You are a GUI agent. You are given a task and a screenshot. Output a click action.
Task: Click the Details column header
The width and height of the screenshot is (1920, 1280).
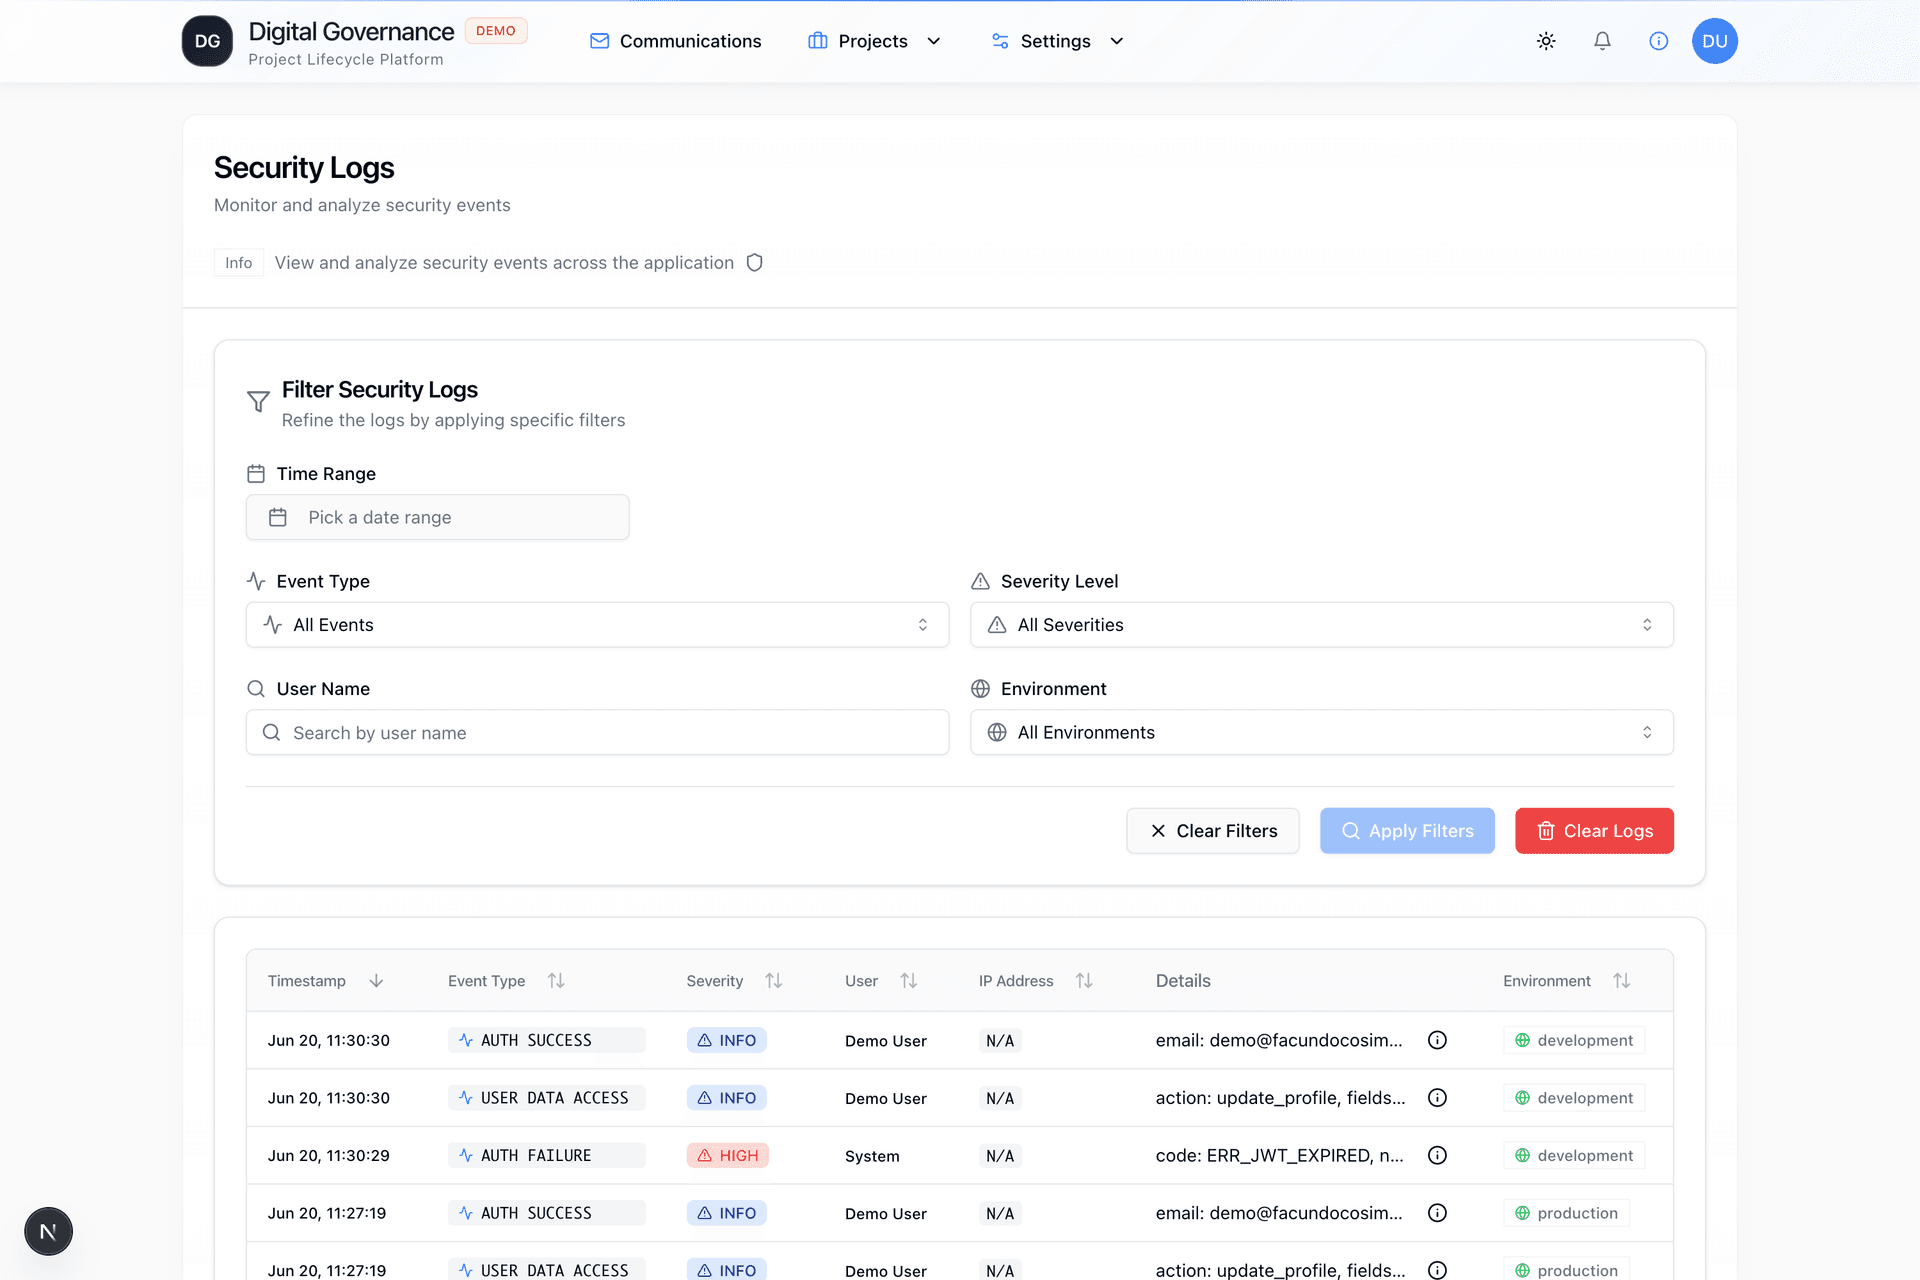pos(1183,981)
